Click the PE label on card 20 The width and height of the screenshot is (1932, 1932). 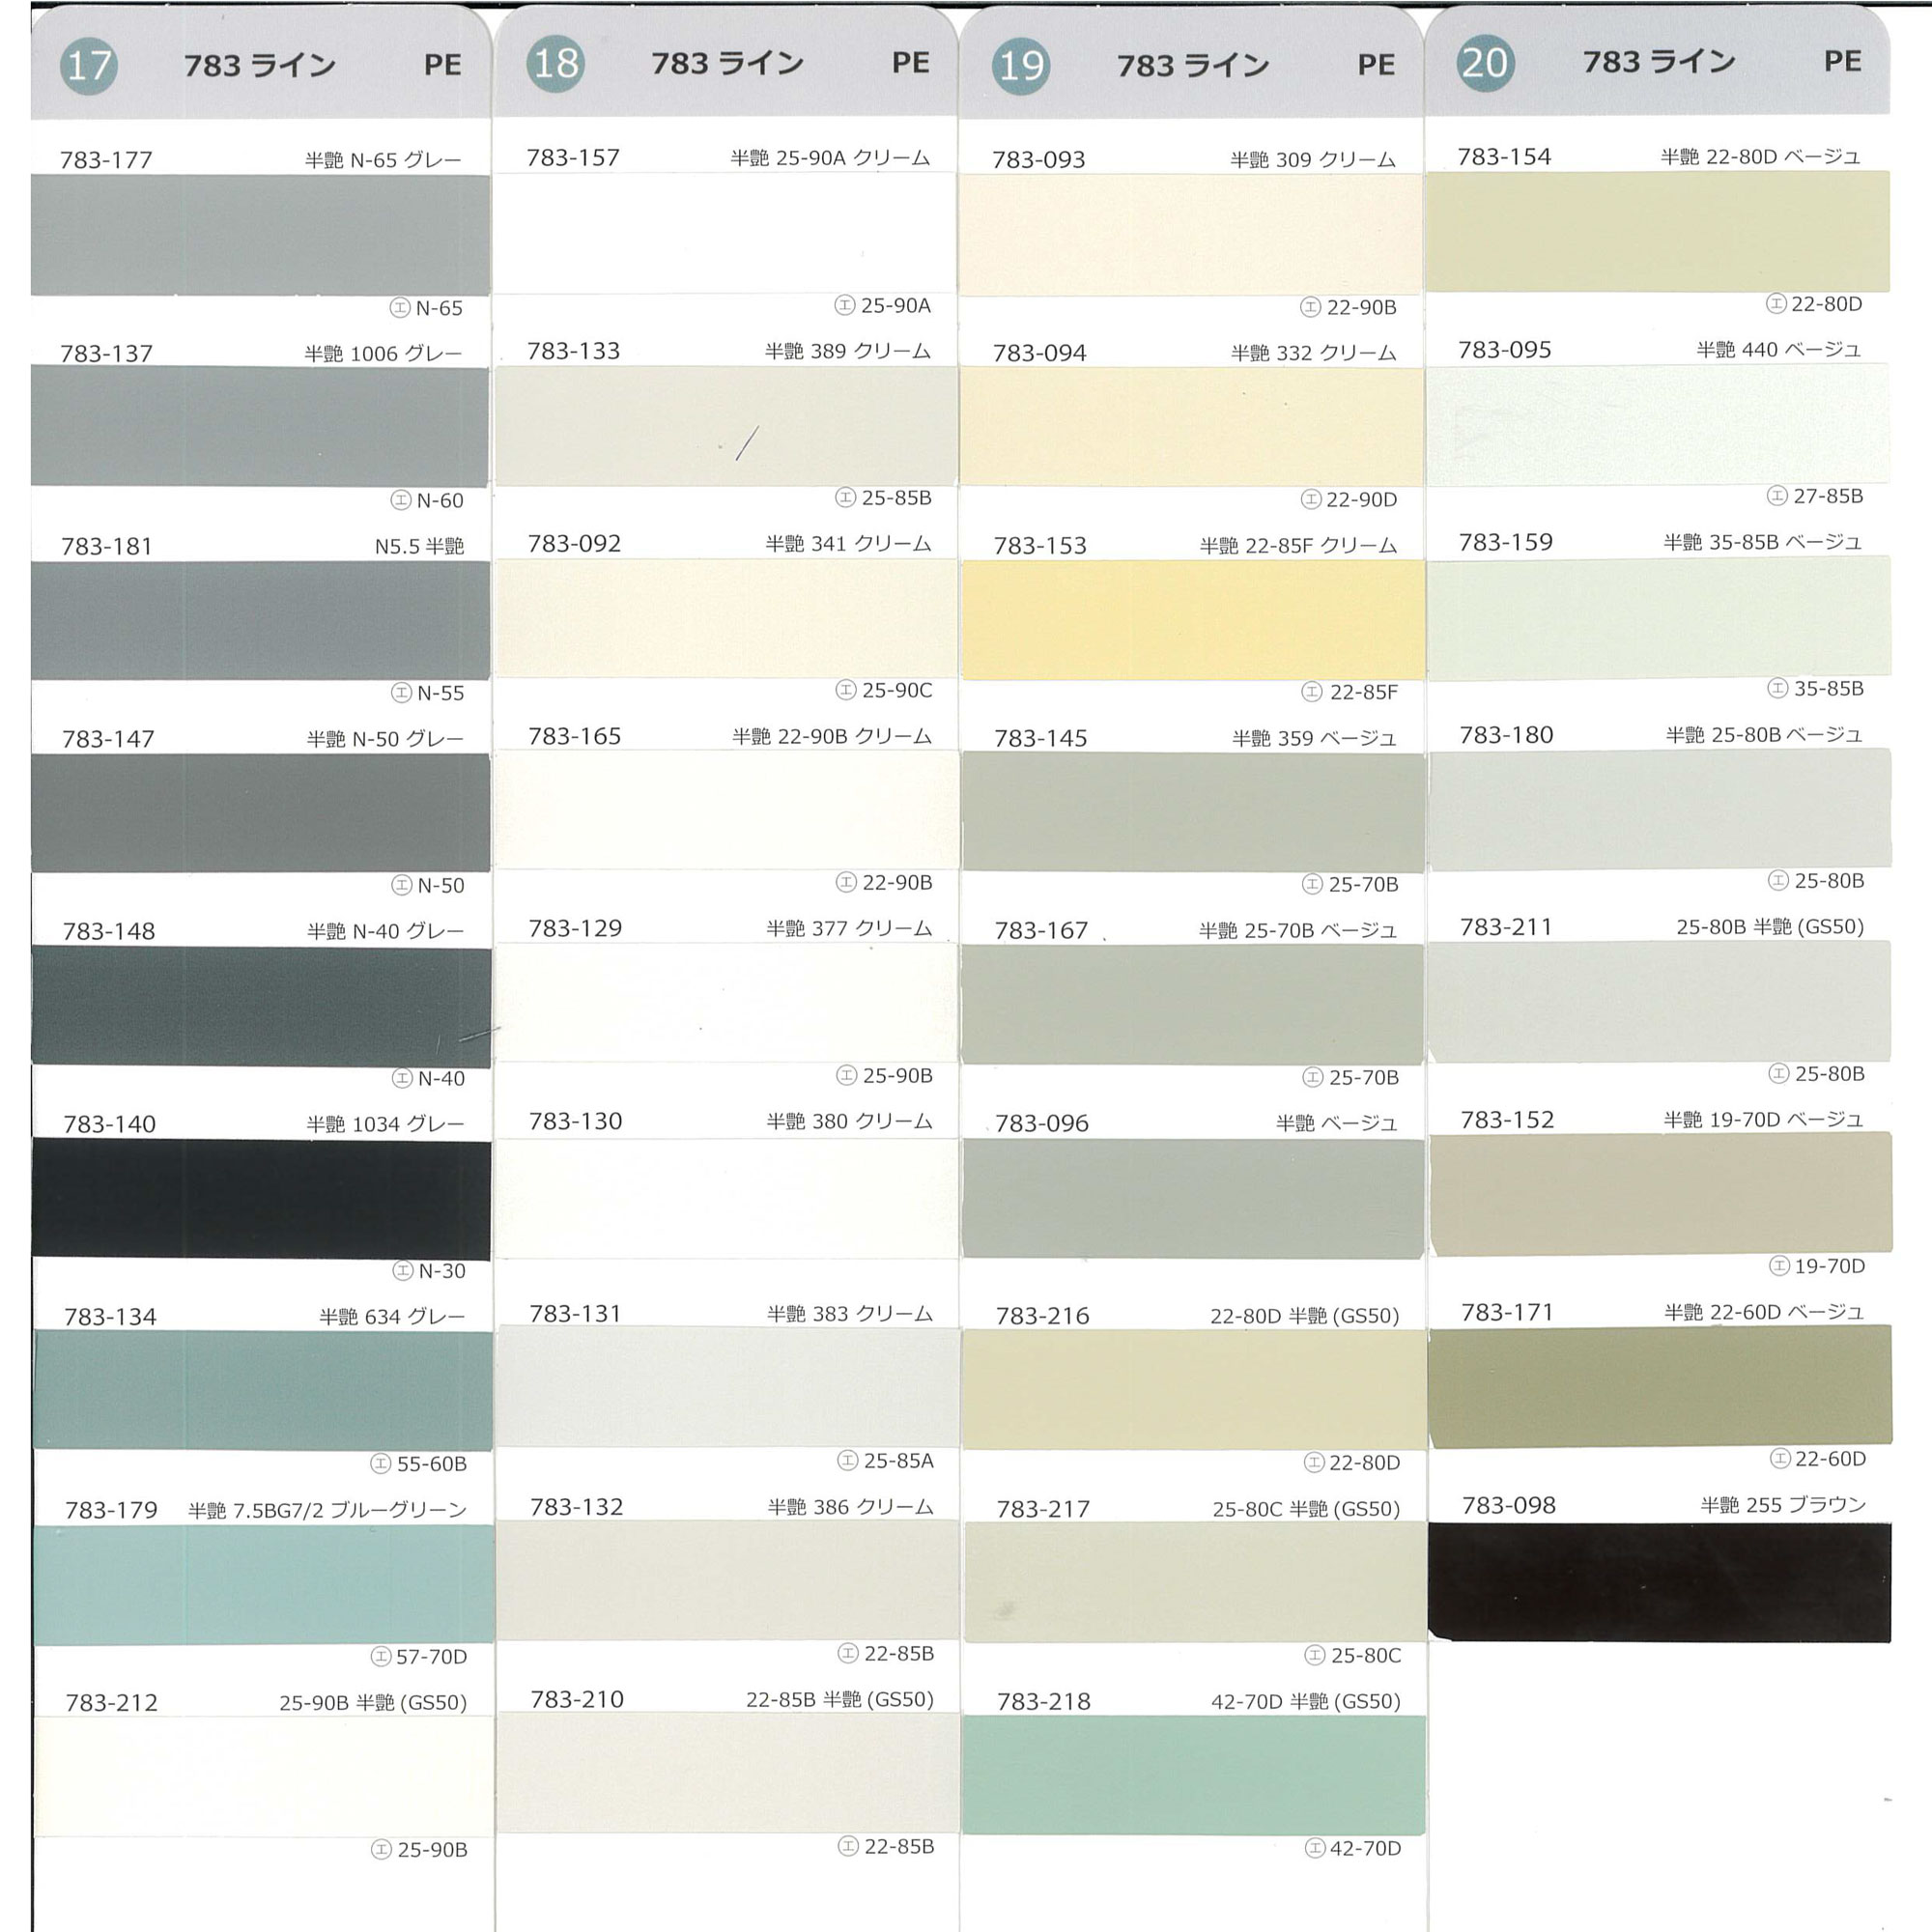click(x=1842, y=62)
